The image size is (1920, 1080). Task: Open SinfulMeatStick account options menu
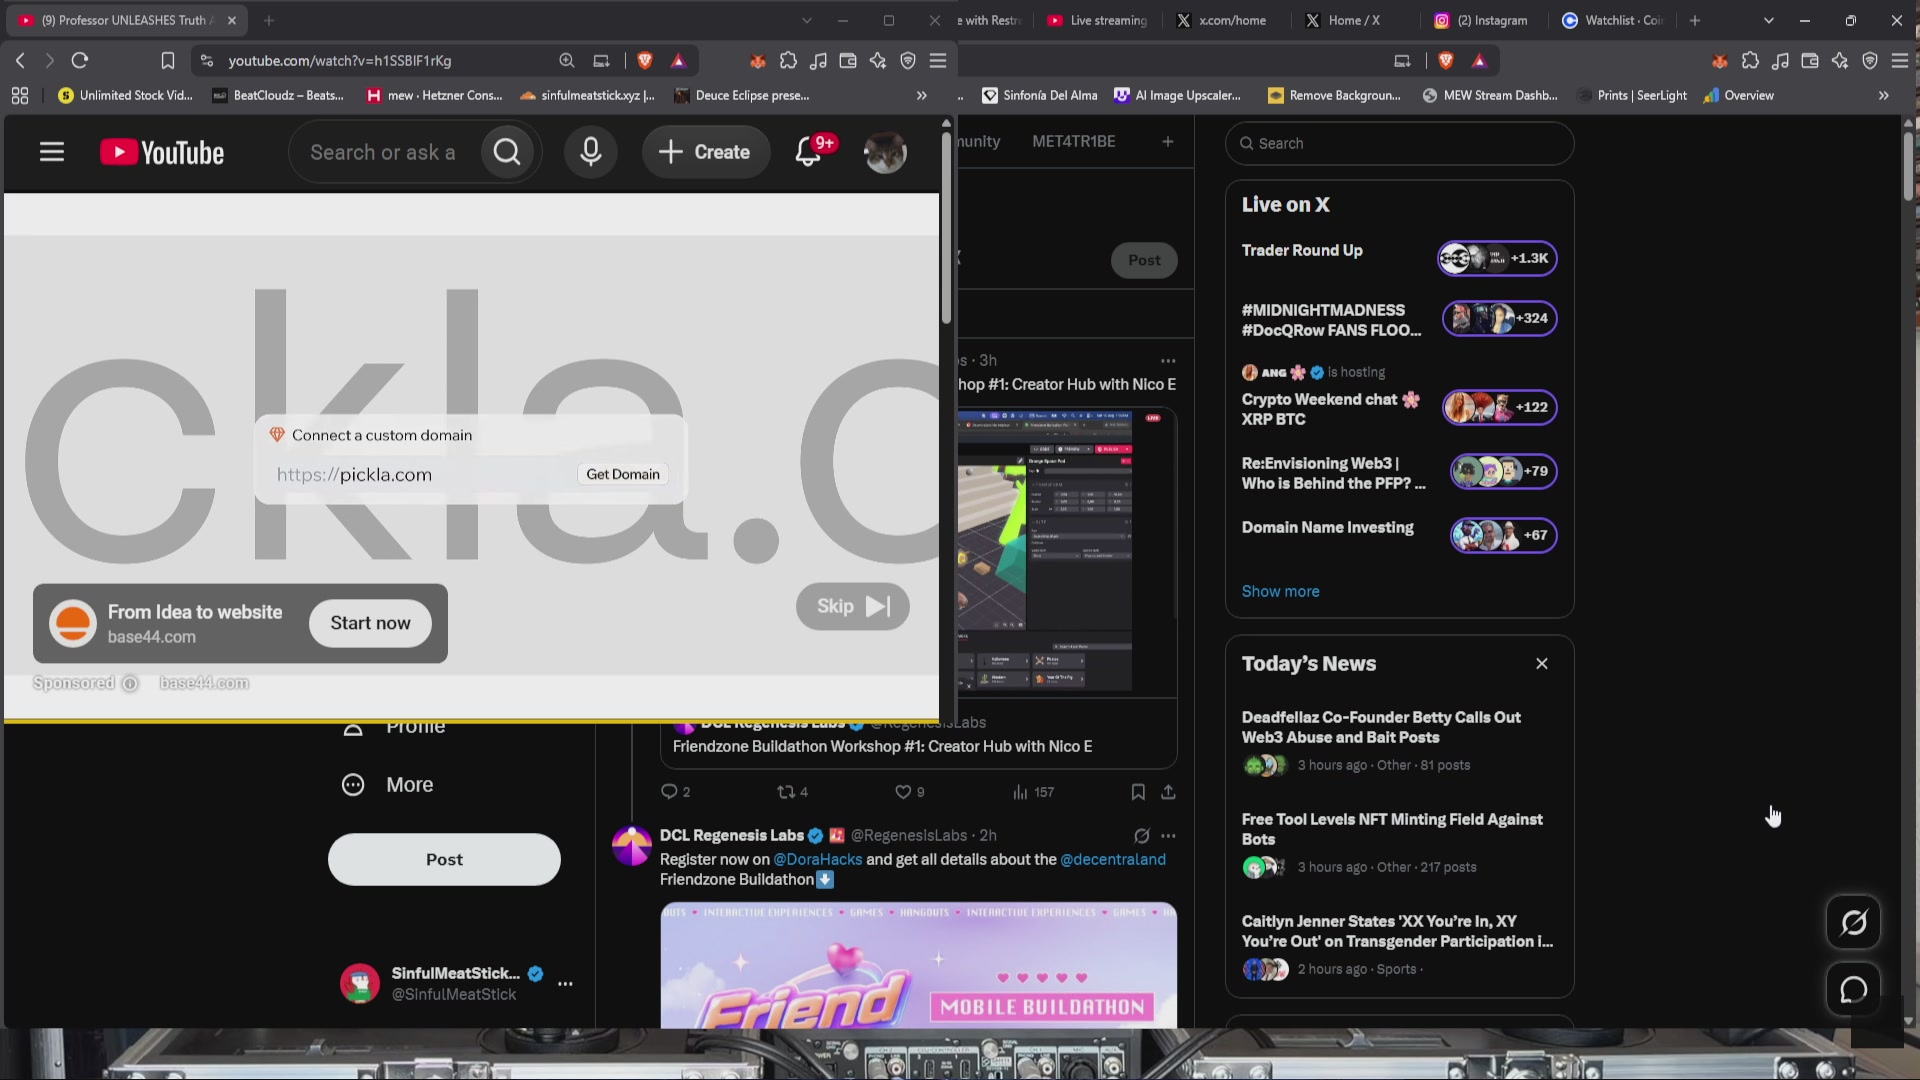565,984
